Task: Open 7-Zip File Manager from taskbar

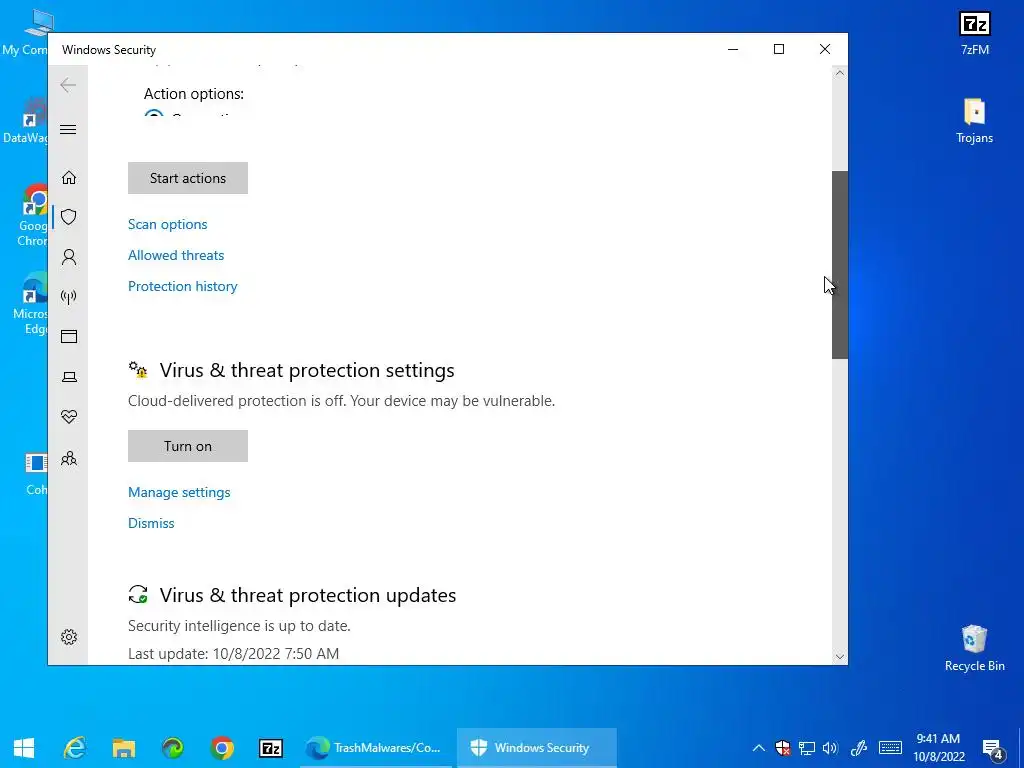Action: tap(270, 748)
